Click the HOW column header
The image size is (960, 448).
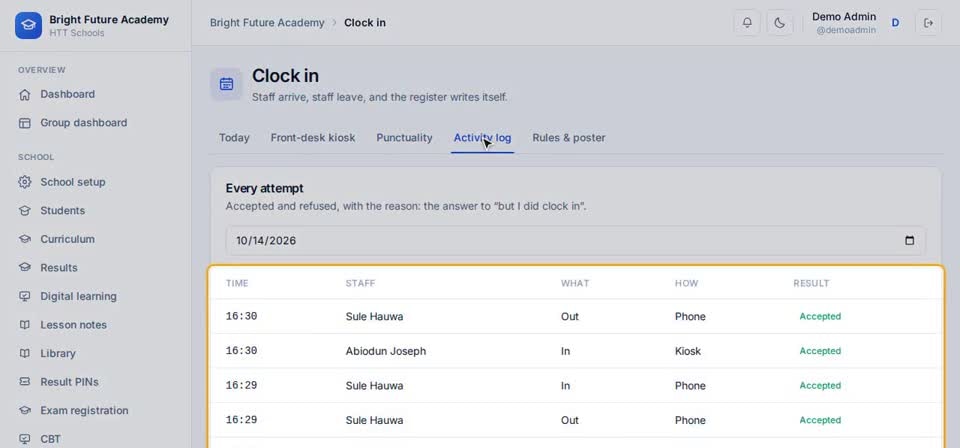(686, 283)
